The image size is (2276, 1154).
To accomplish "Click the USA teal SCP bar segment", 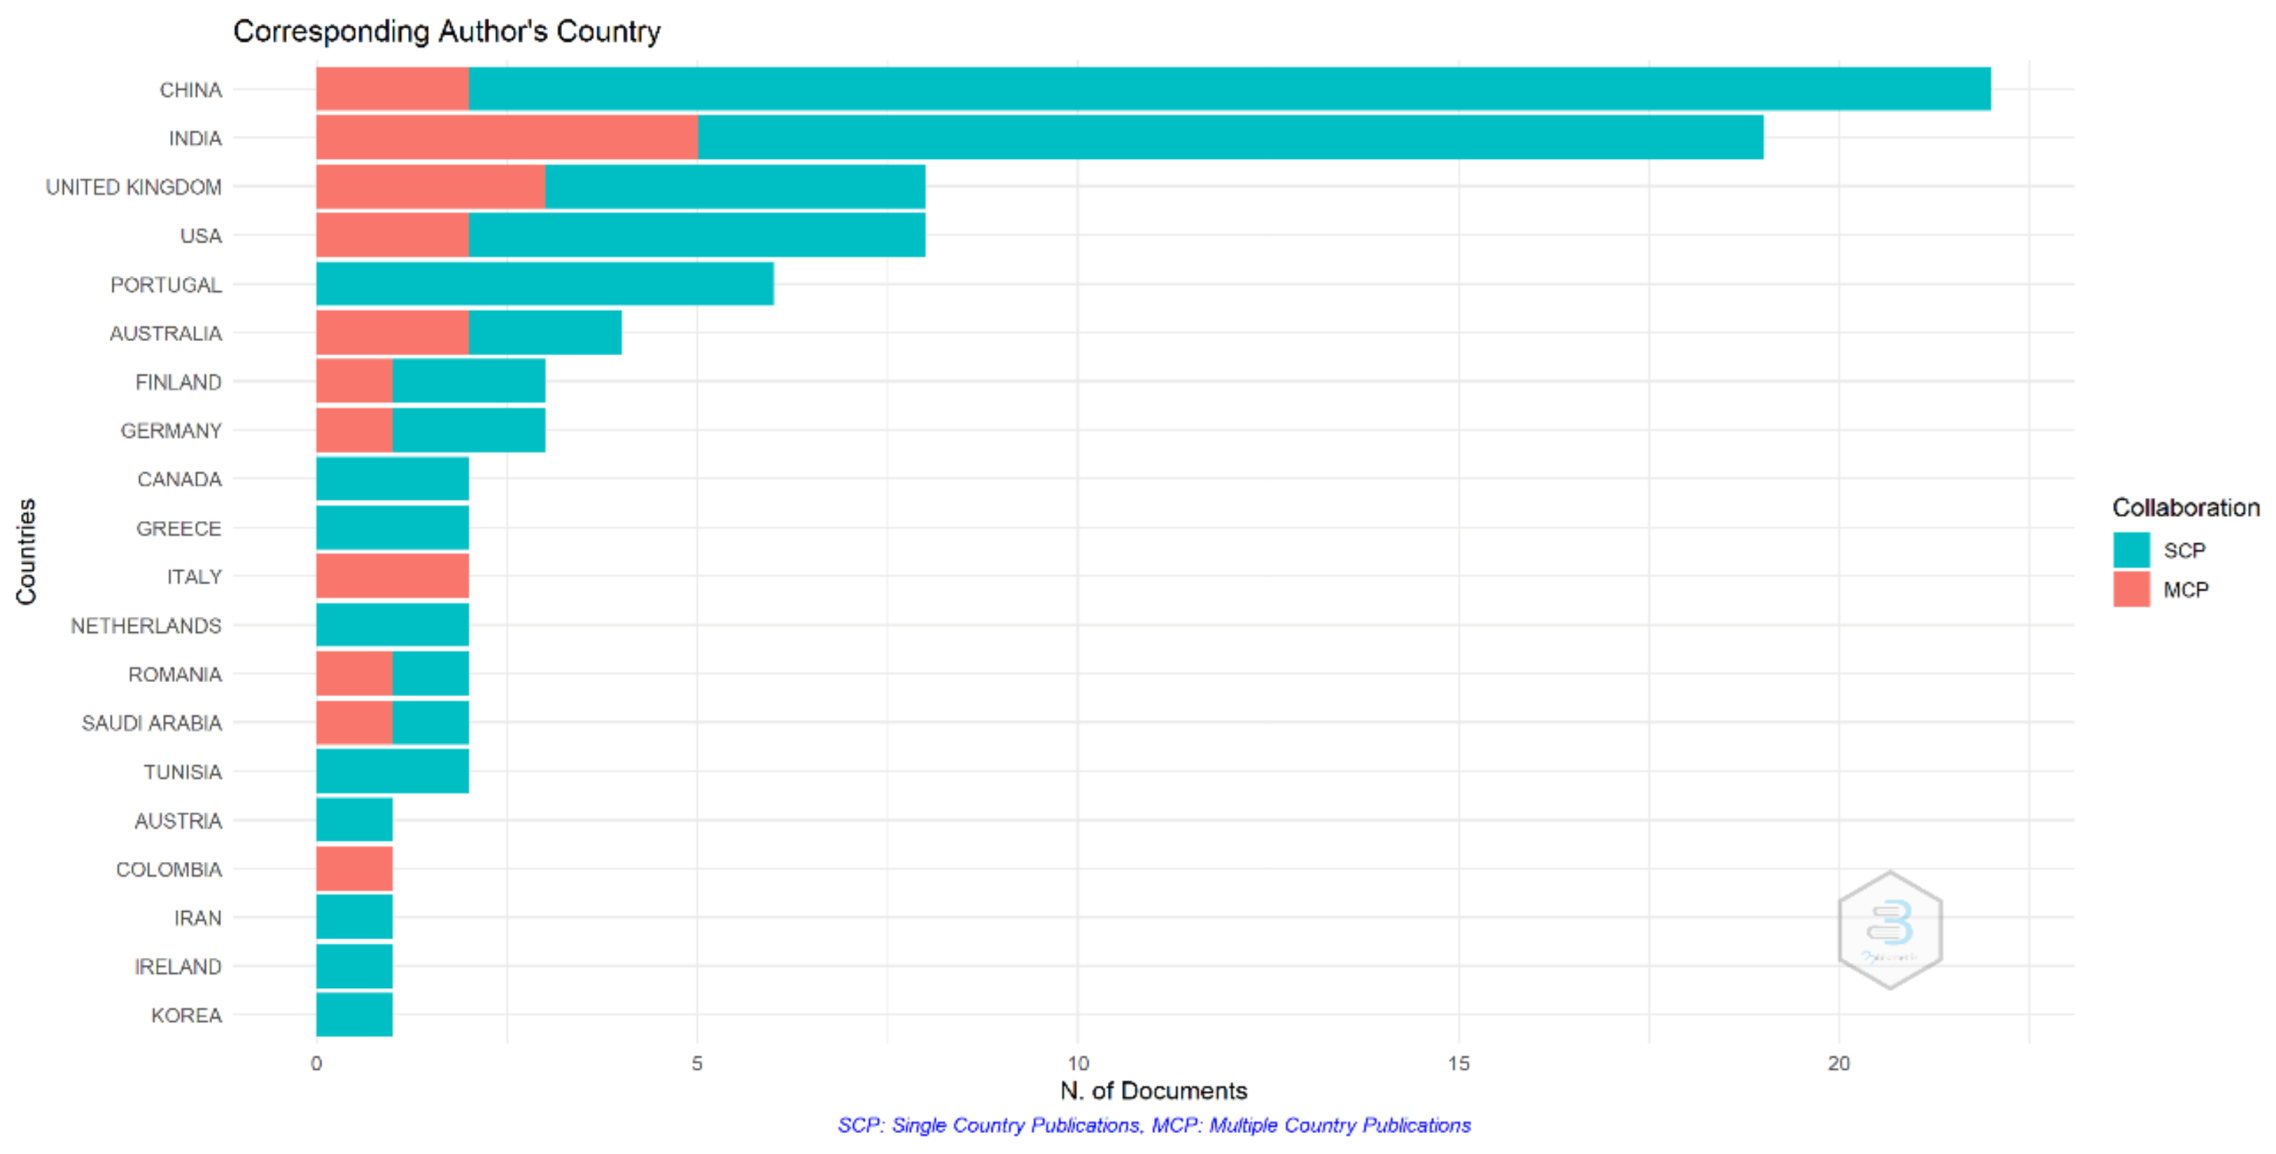I will [696, 236].
